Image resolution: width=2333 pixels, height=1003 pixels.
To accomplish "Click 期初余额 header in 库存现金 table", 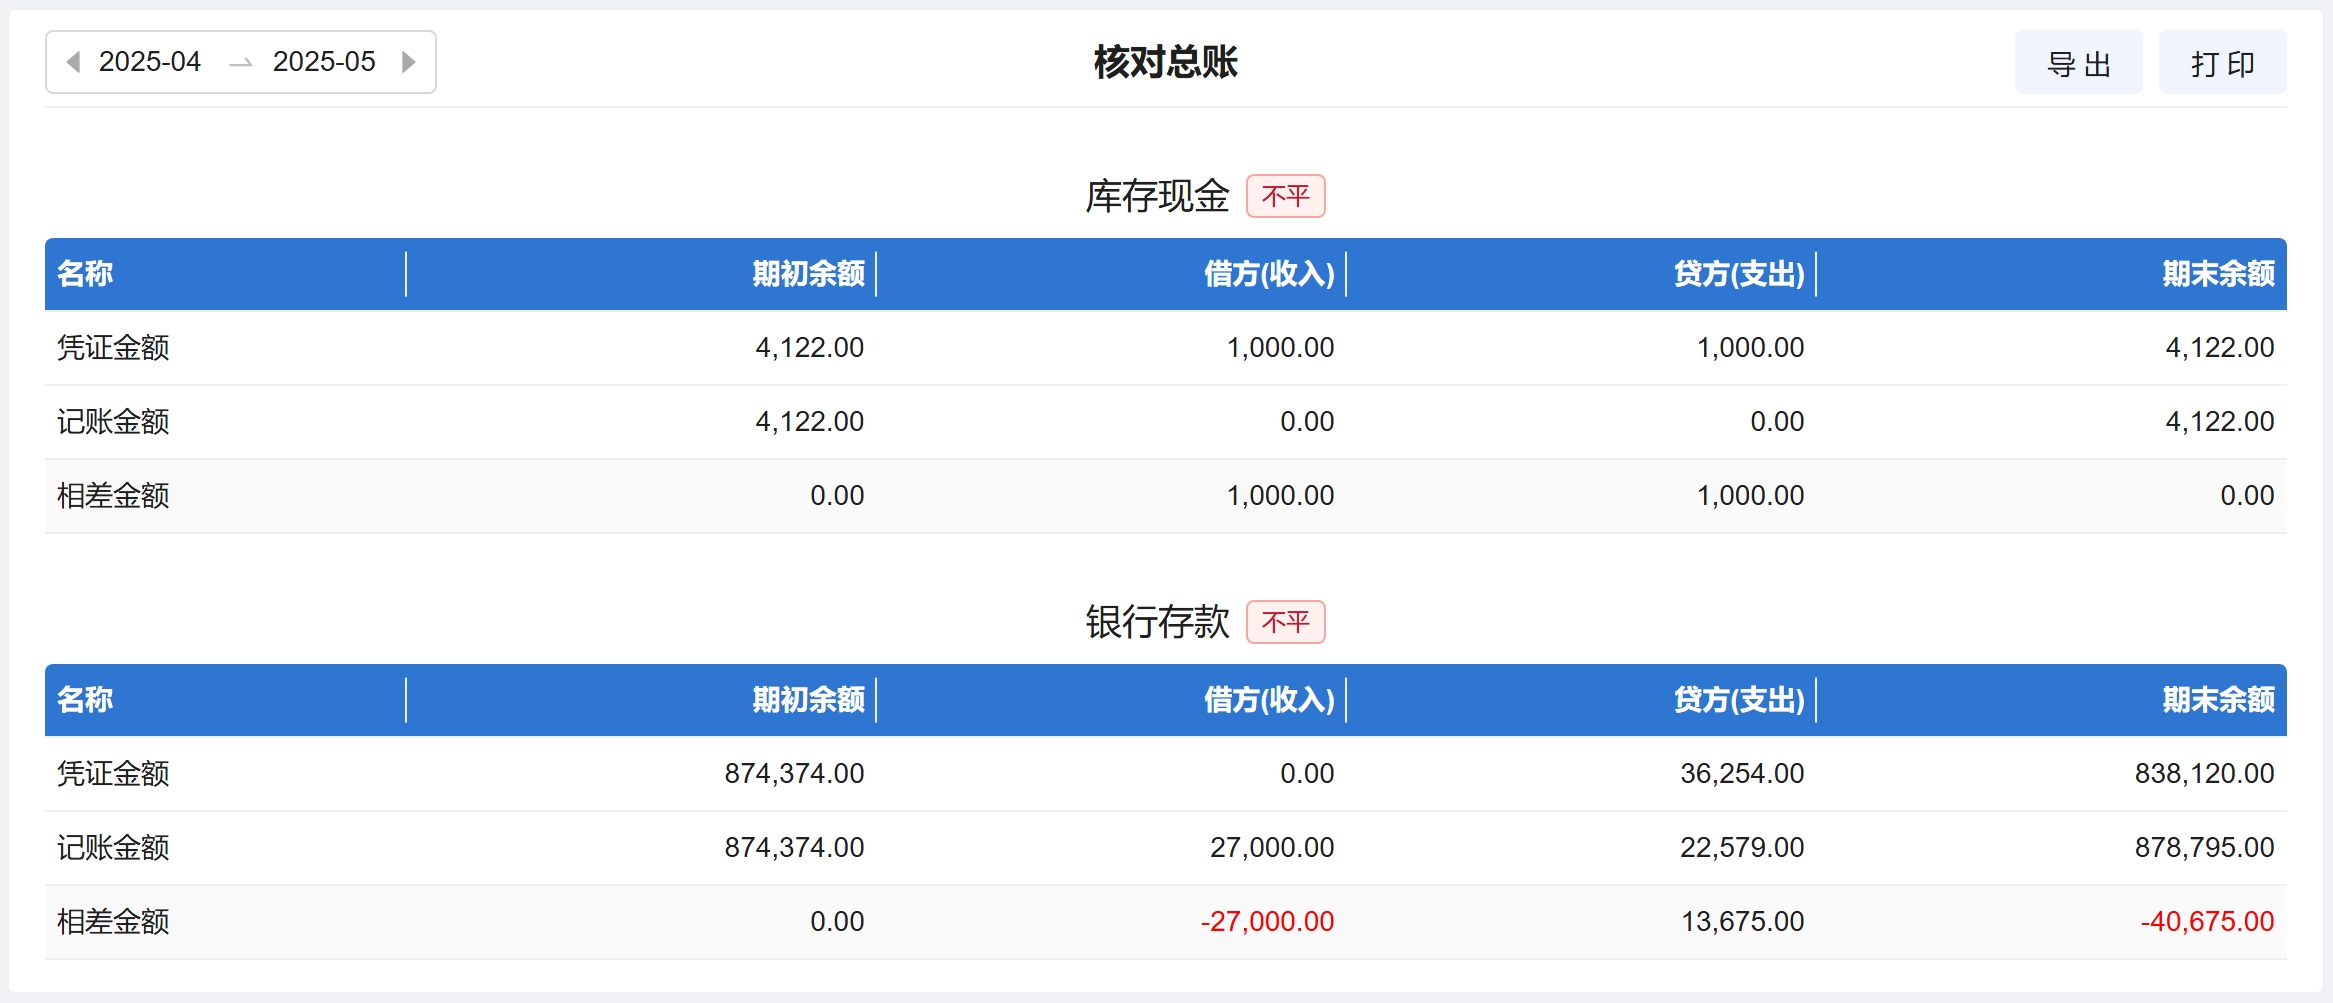I will [x=808, y=274].
